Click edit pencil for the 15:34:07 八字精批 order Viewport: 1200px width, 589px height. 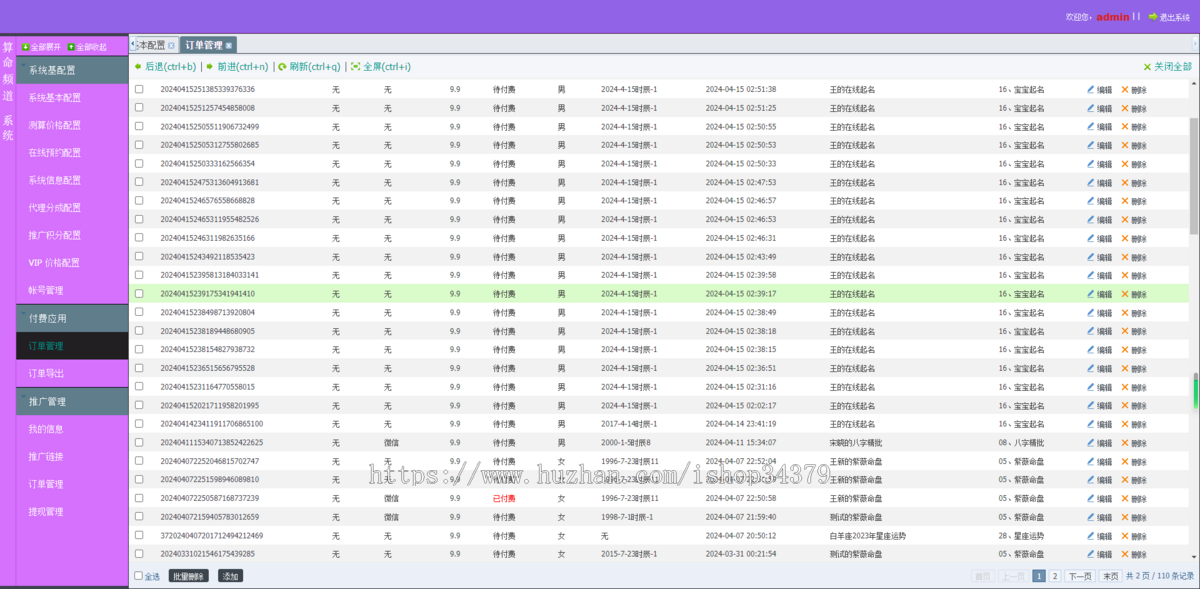(x=1091, y=442)
